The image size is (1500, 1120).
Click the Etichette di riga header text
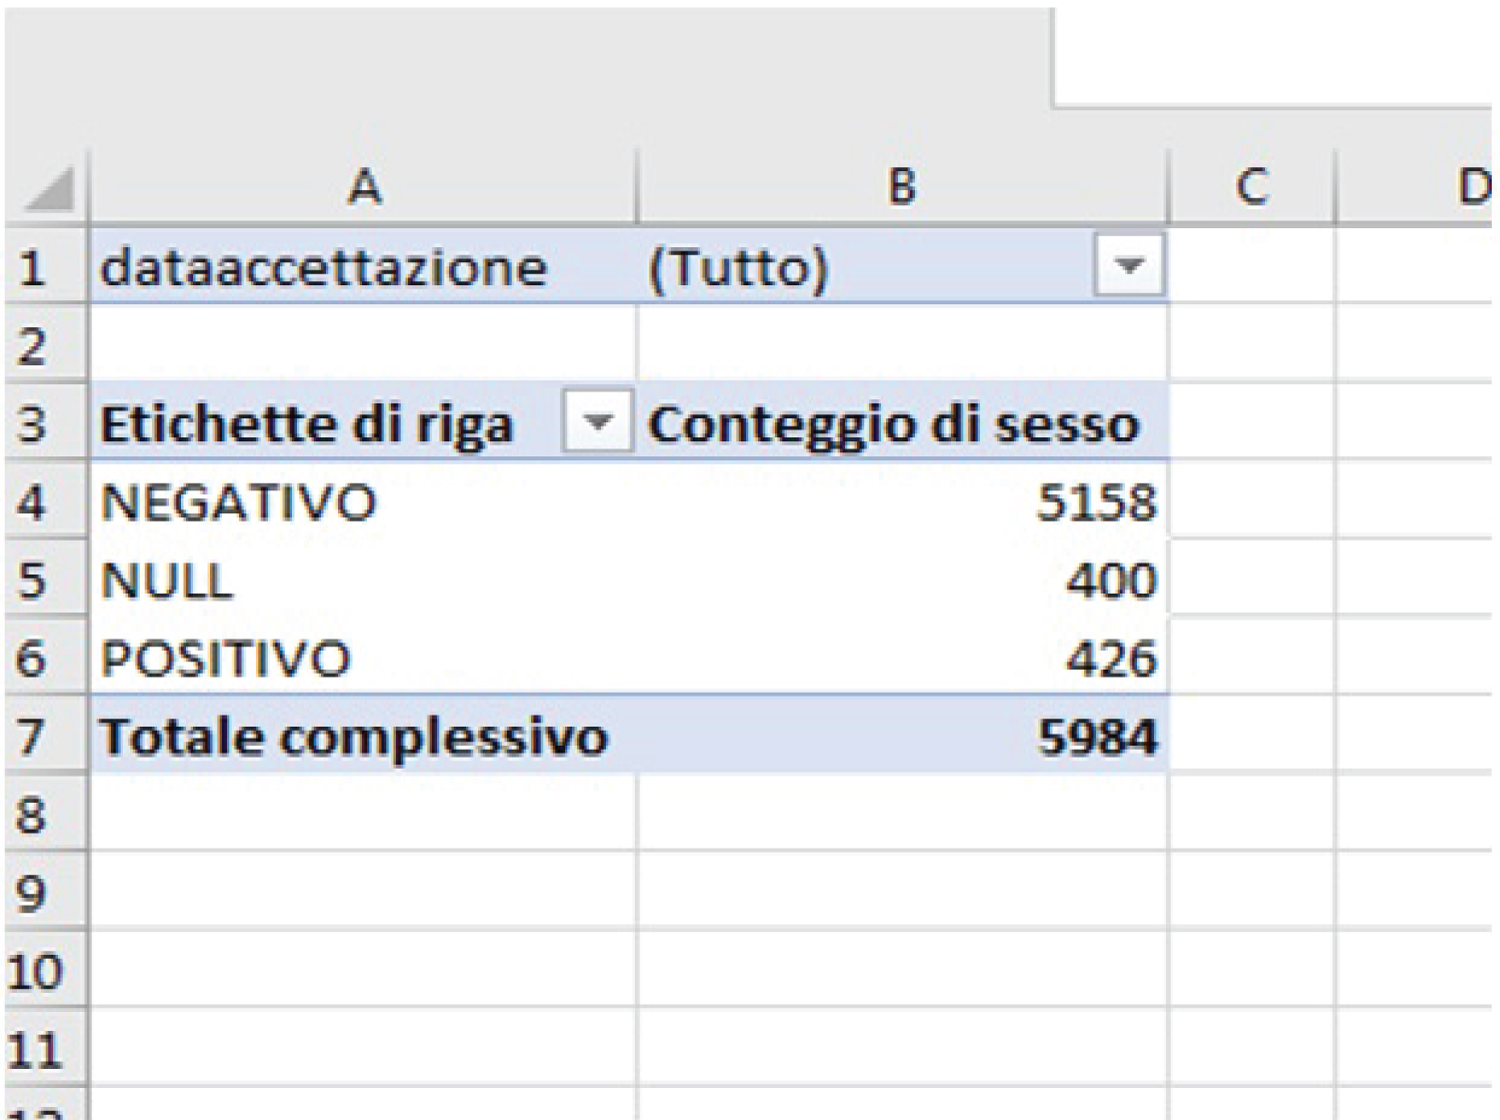click(306, 424)
